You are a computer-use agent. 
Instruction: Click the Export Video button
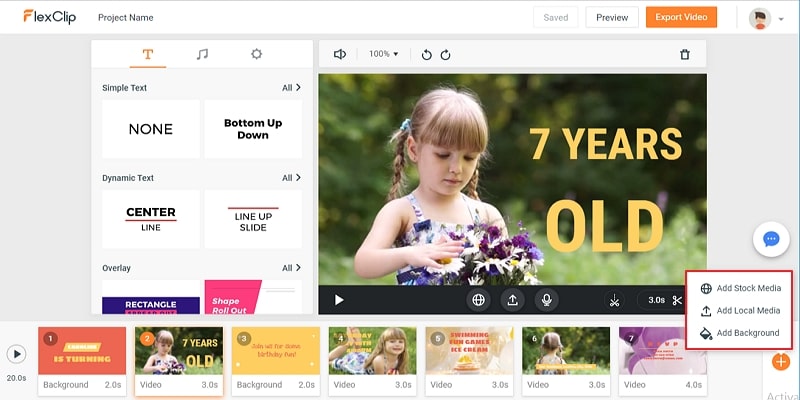681,17
